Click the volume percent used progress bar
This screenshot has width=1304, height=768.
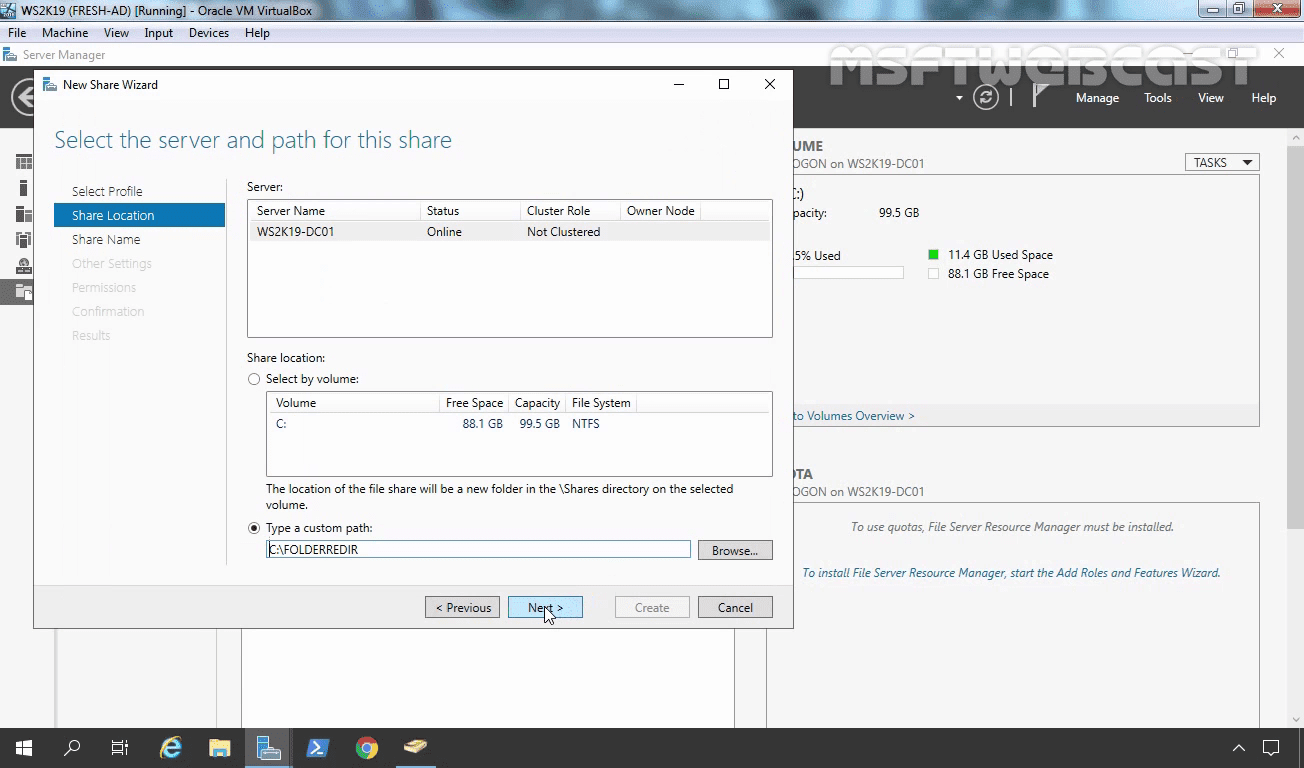848,273
